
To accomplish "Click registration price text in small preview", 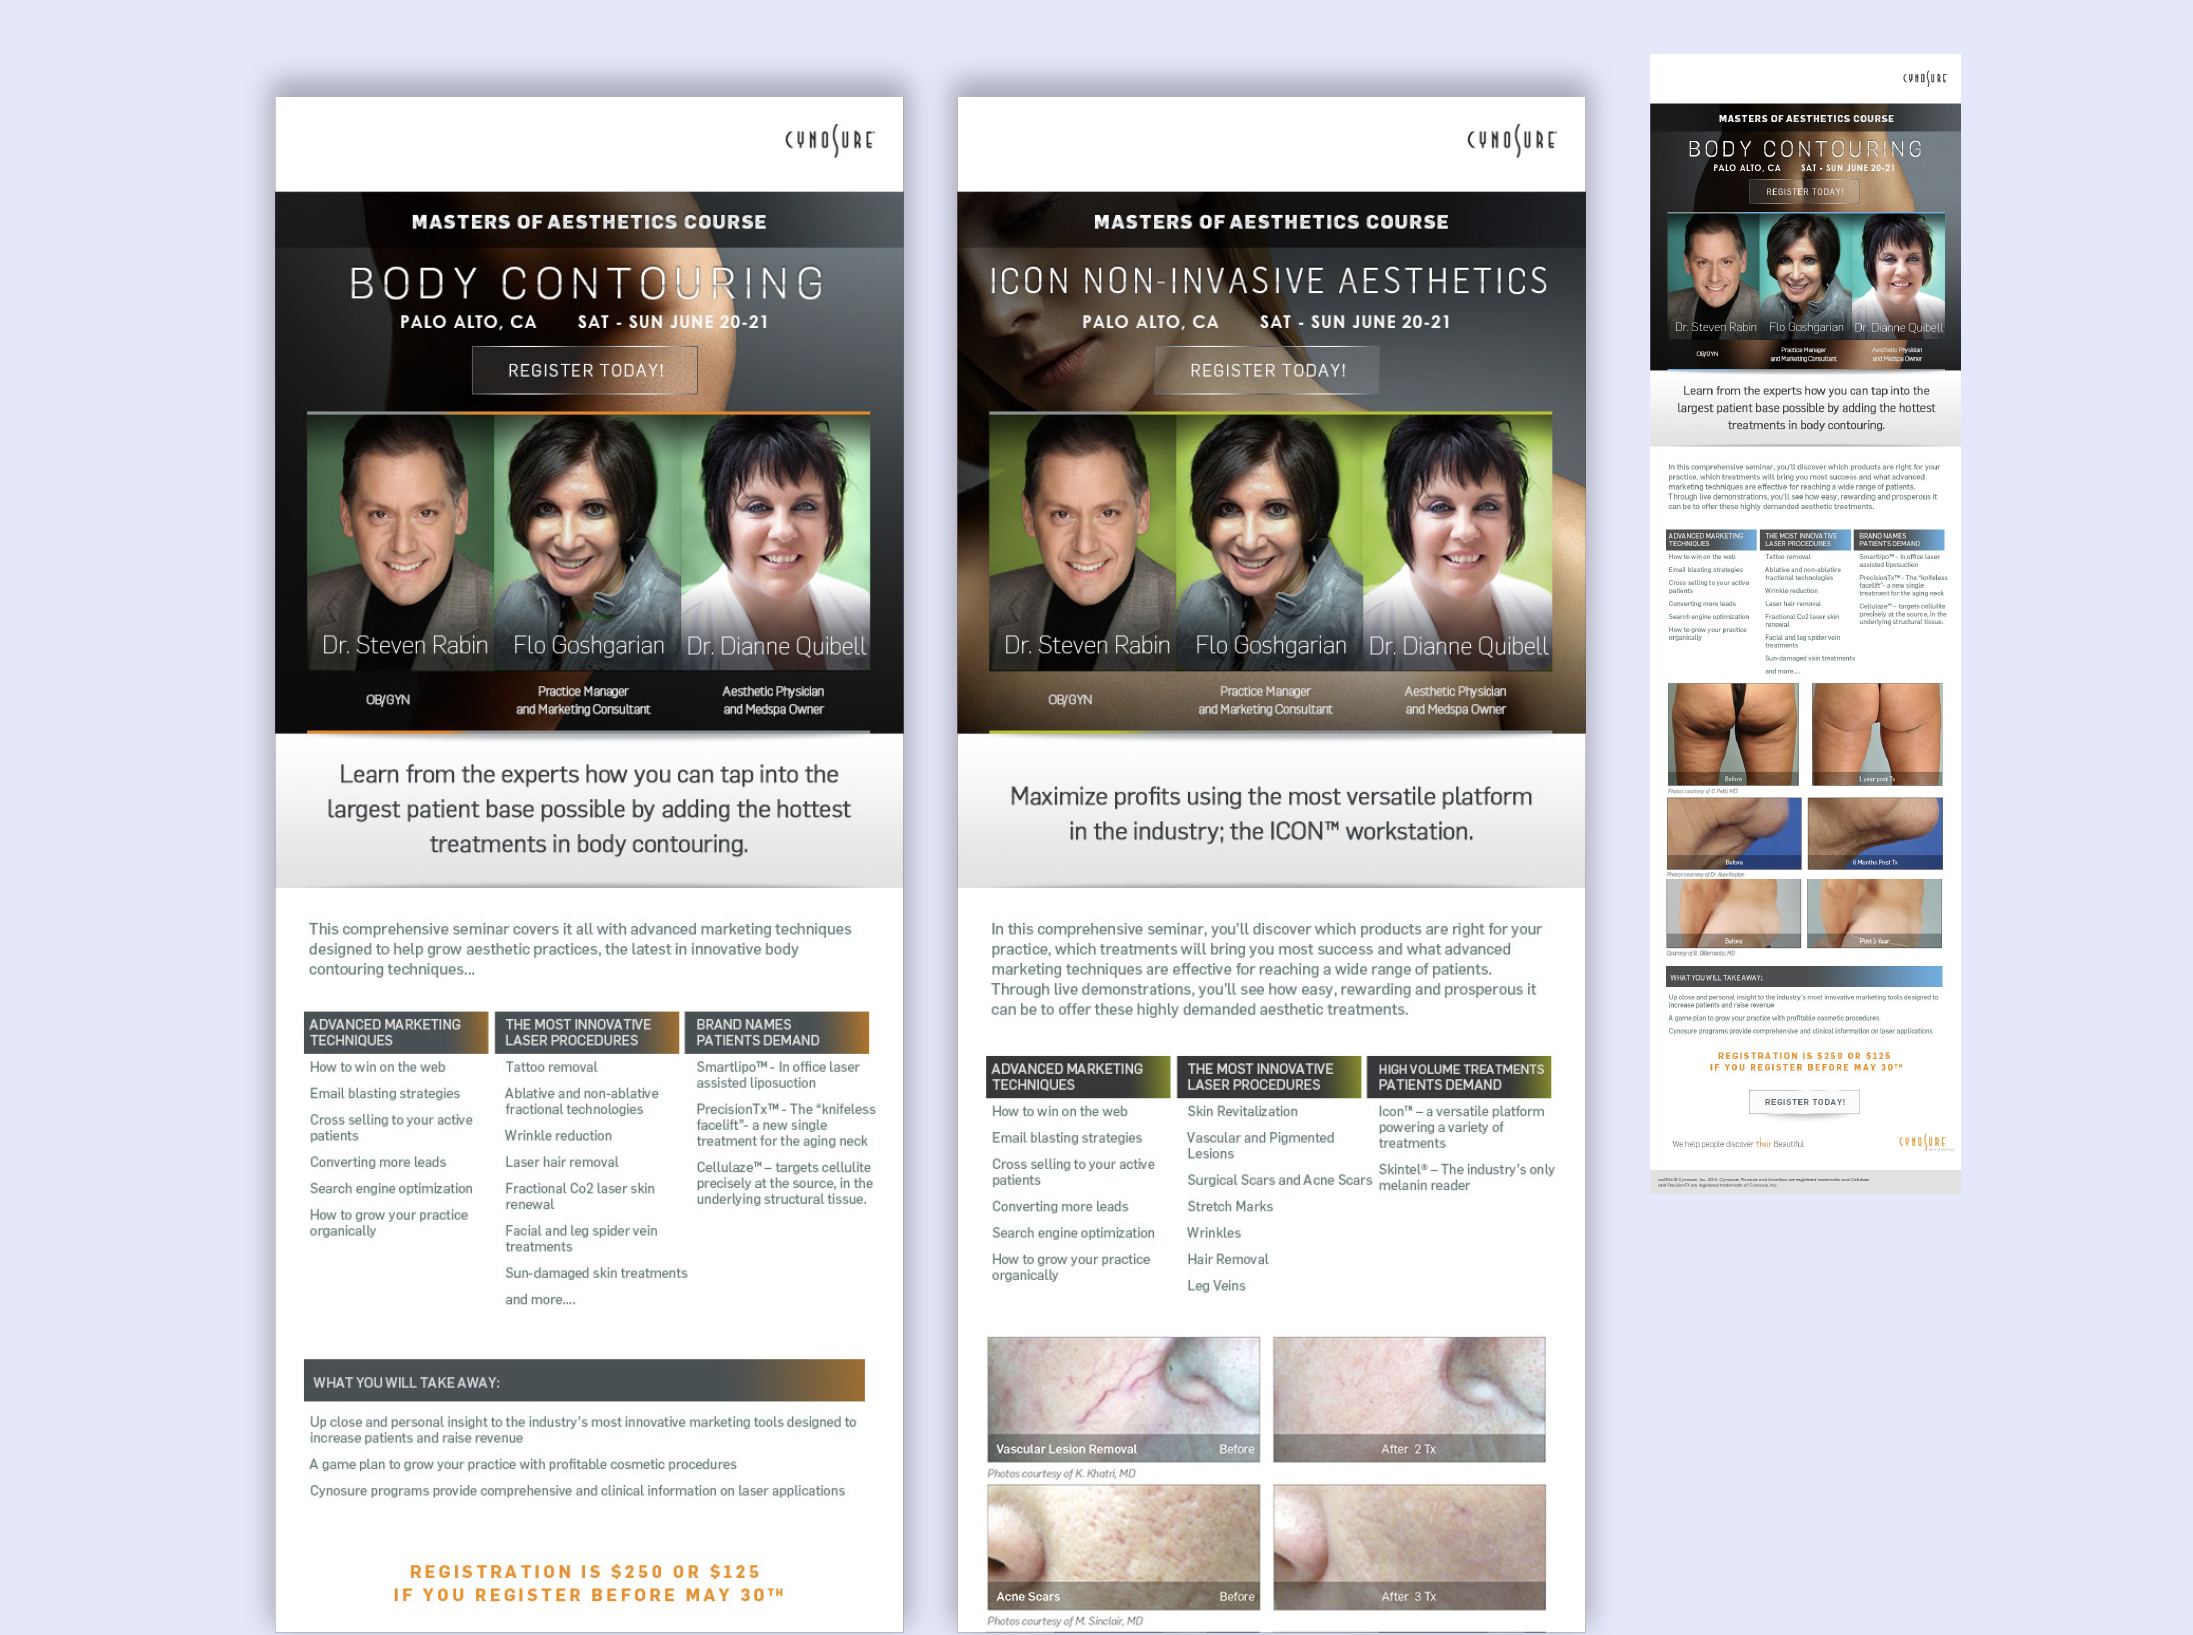I will [x=1804, y=1061].
